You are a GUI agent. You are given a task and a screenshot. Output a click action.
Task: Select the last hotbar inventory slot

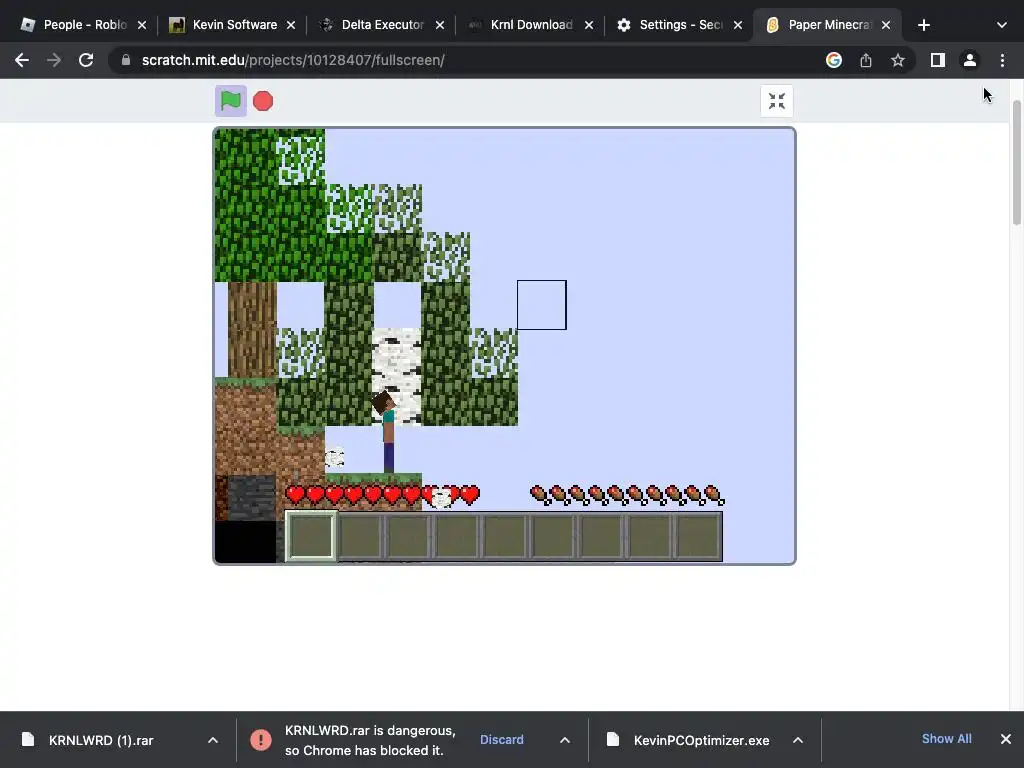tap(698, 536)
